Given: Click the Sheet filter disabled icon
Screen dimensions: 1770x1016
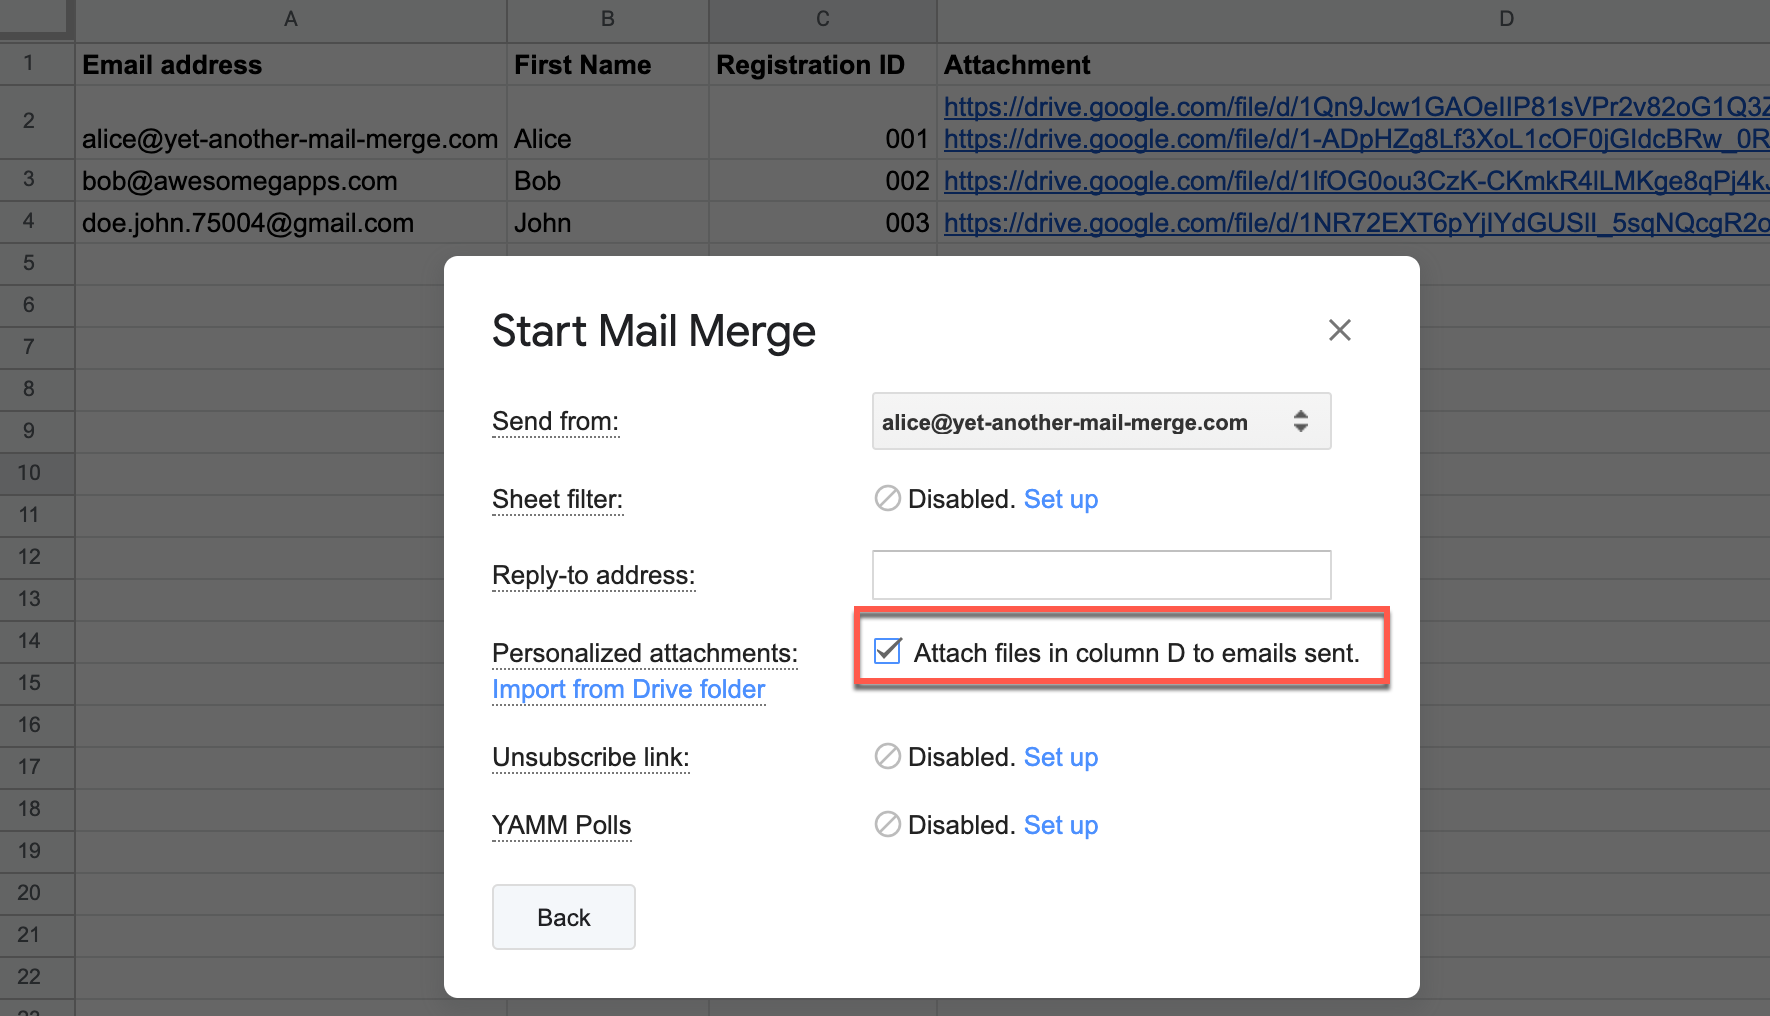Looking at the screenshot, I should click(x=887, y=498).
